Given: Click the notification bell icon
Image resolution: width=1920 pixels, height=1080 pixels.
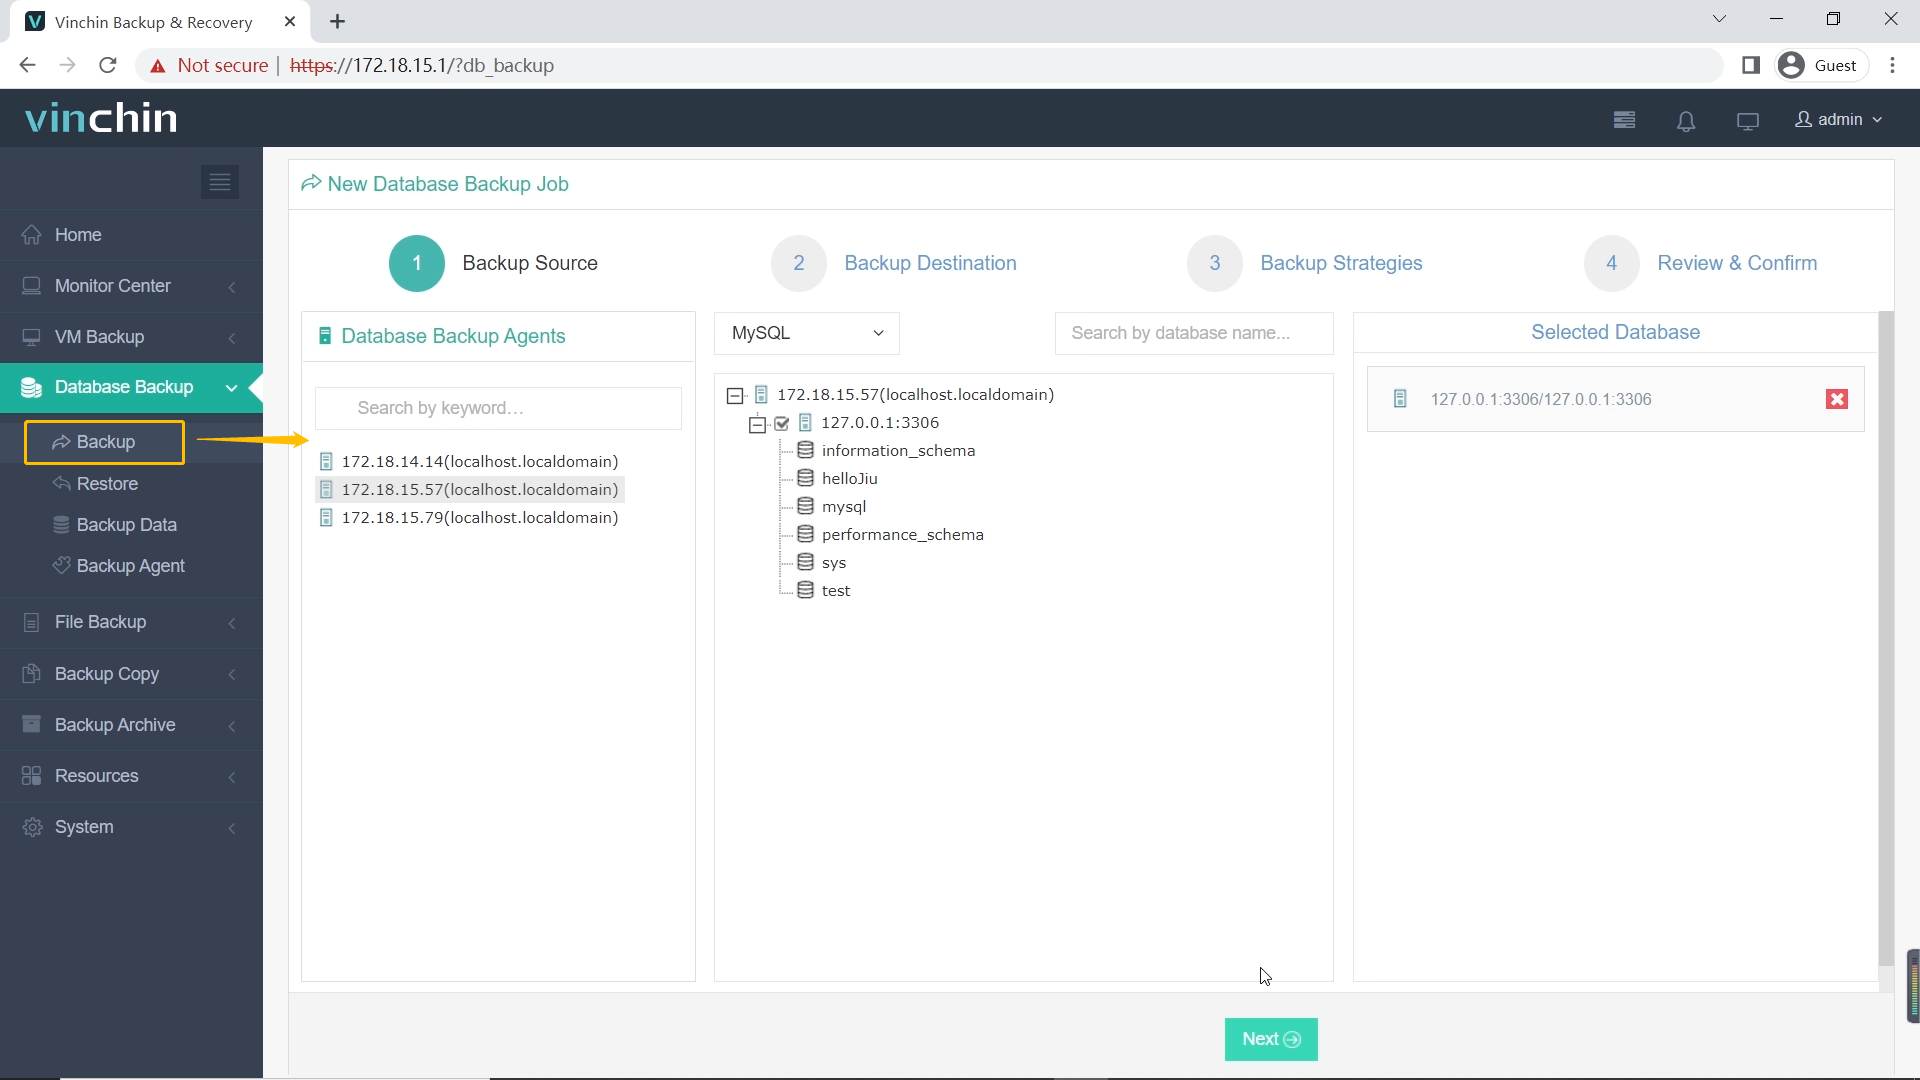Looking at the screenshot, I should click(1685, 120).
